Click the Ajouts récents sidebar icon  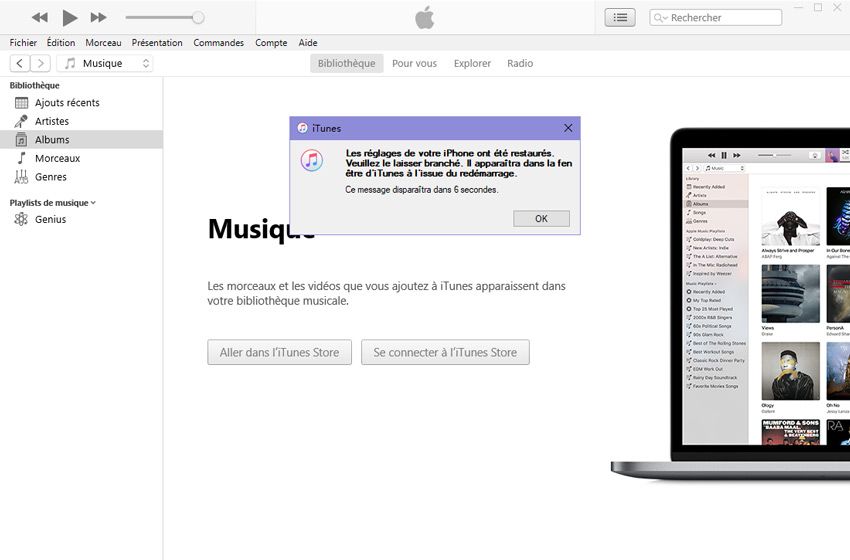[21, 103]
